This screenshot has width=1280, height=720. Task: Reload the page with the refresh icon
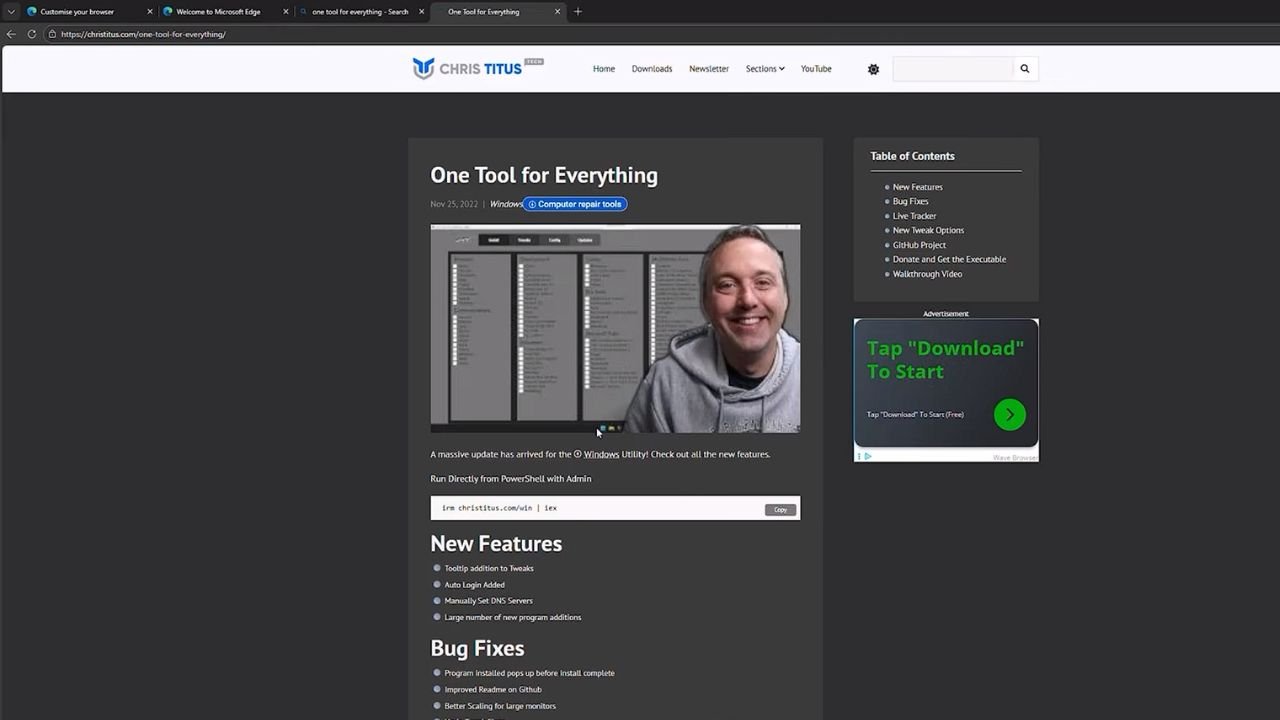pyautogui.click(x=32, y=34)
